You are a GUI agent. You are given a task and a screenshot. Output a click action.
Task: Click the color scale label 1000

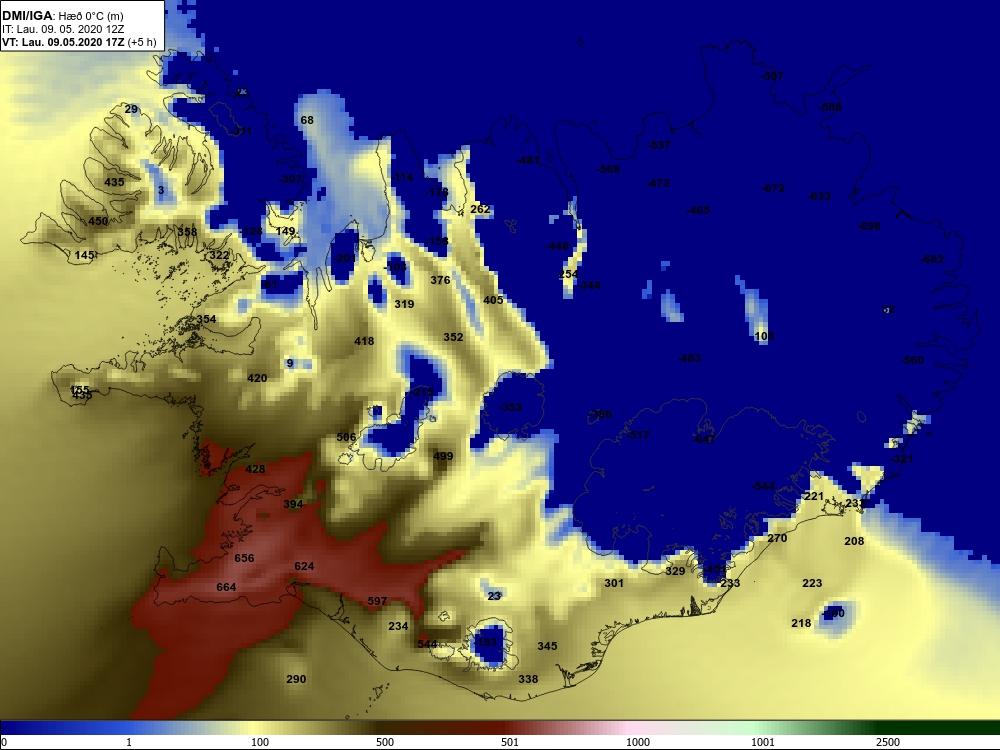click(638, 742)
